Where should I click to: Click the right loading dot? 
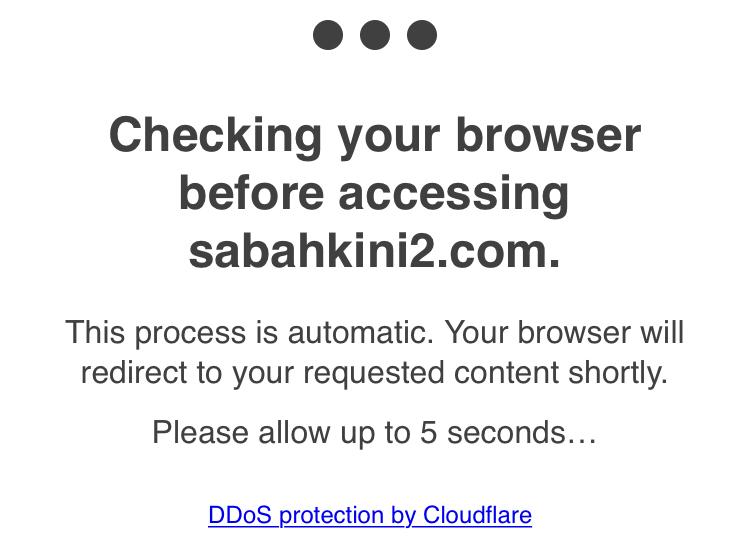[422, 35]
